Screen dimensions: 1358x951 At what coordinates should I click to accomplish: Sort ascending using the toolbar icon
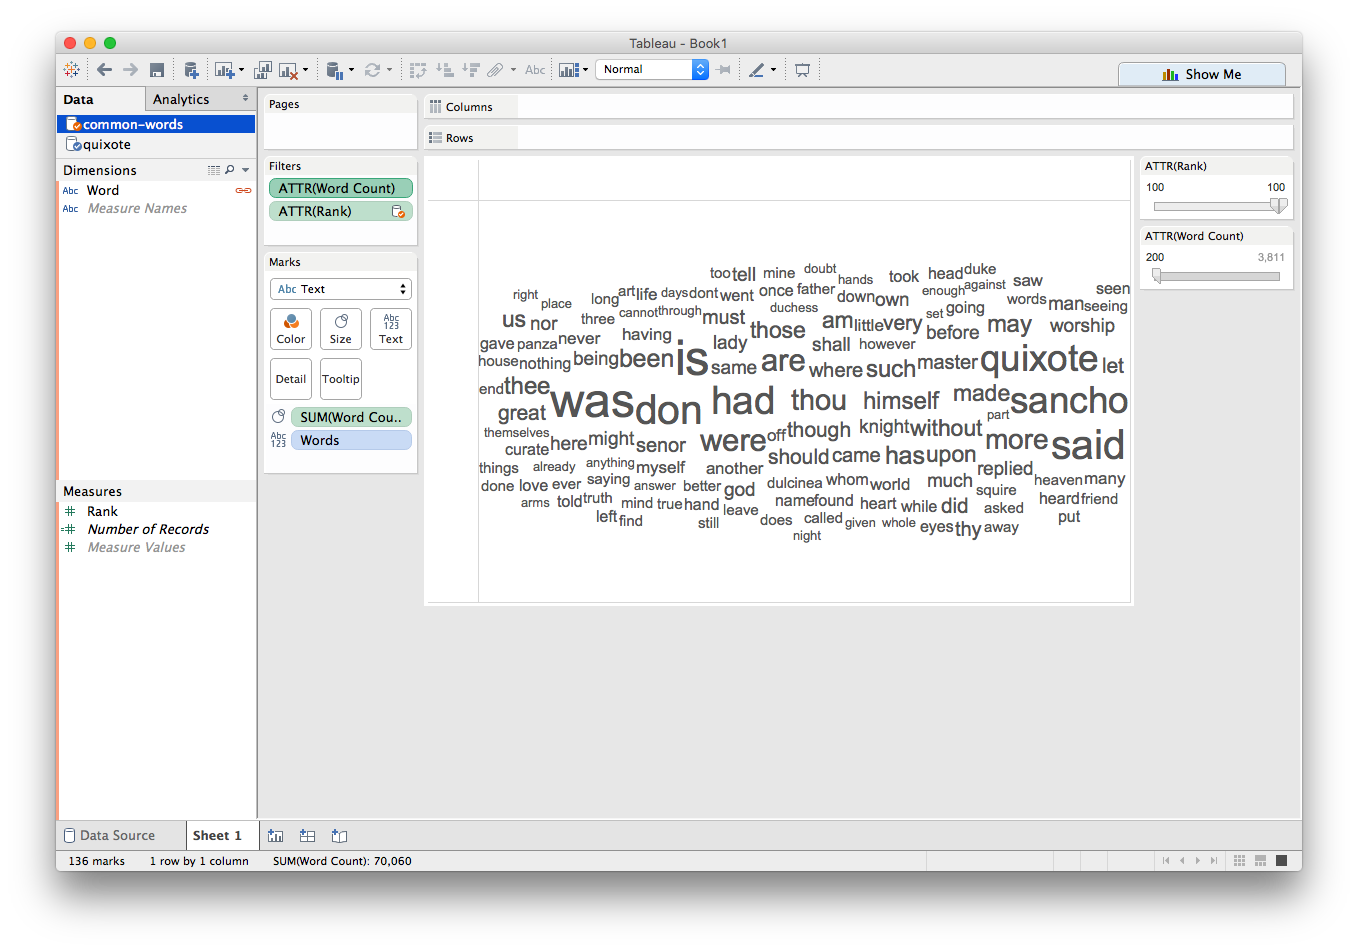[x=445, y=70]
